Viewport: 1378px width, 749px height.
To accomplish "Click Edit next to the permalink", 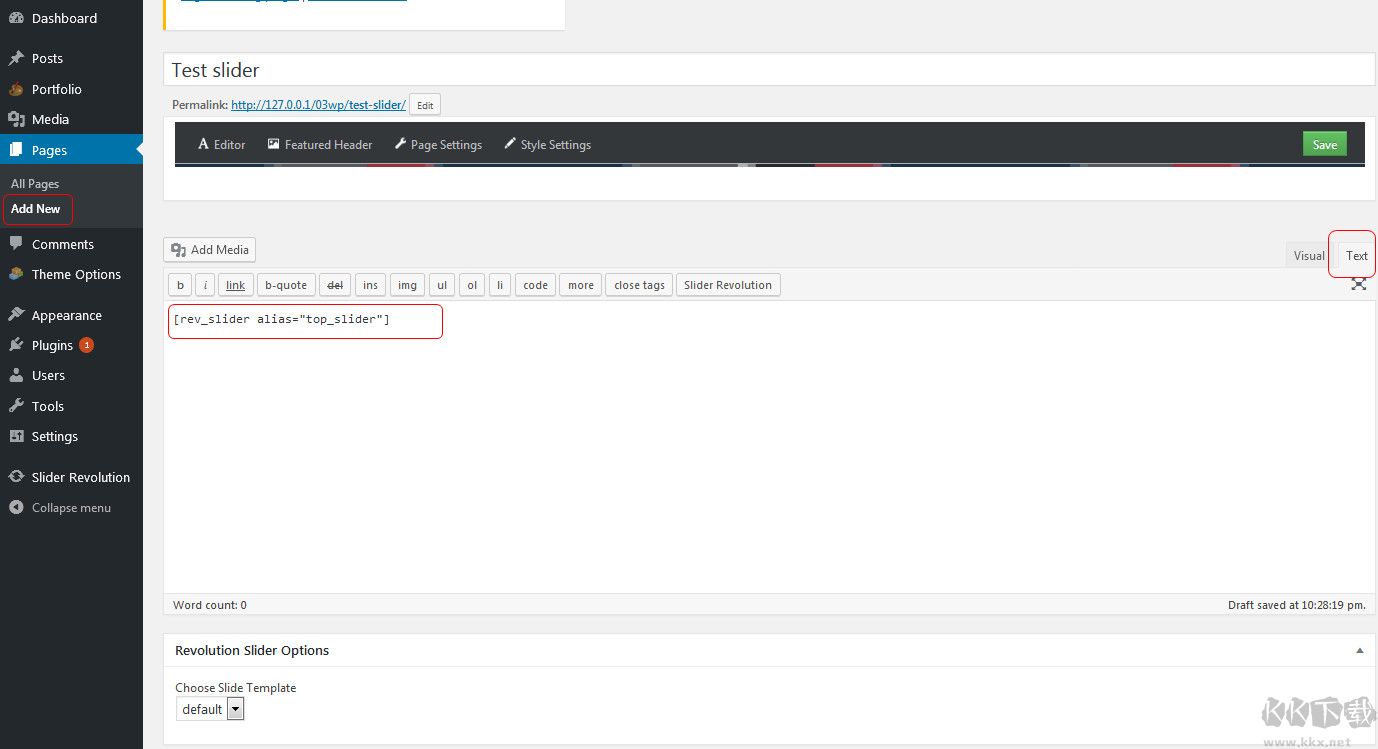I will [x=425, y=105].
